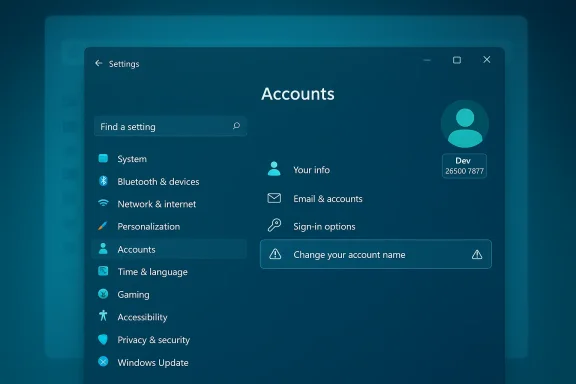Open Bluetooth & devices category
This screenshot has height=384, width=576.
158,182
